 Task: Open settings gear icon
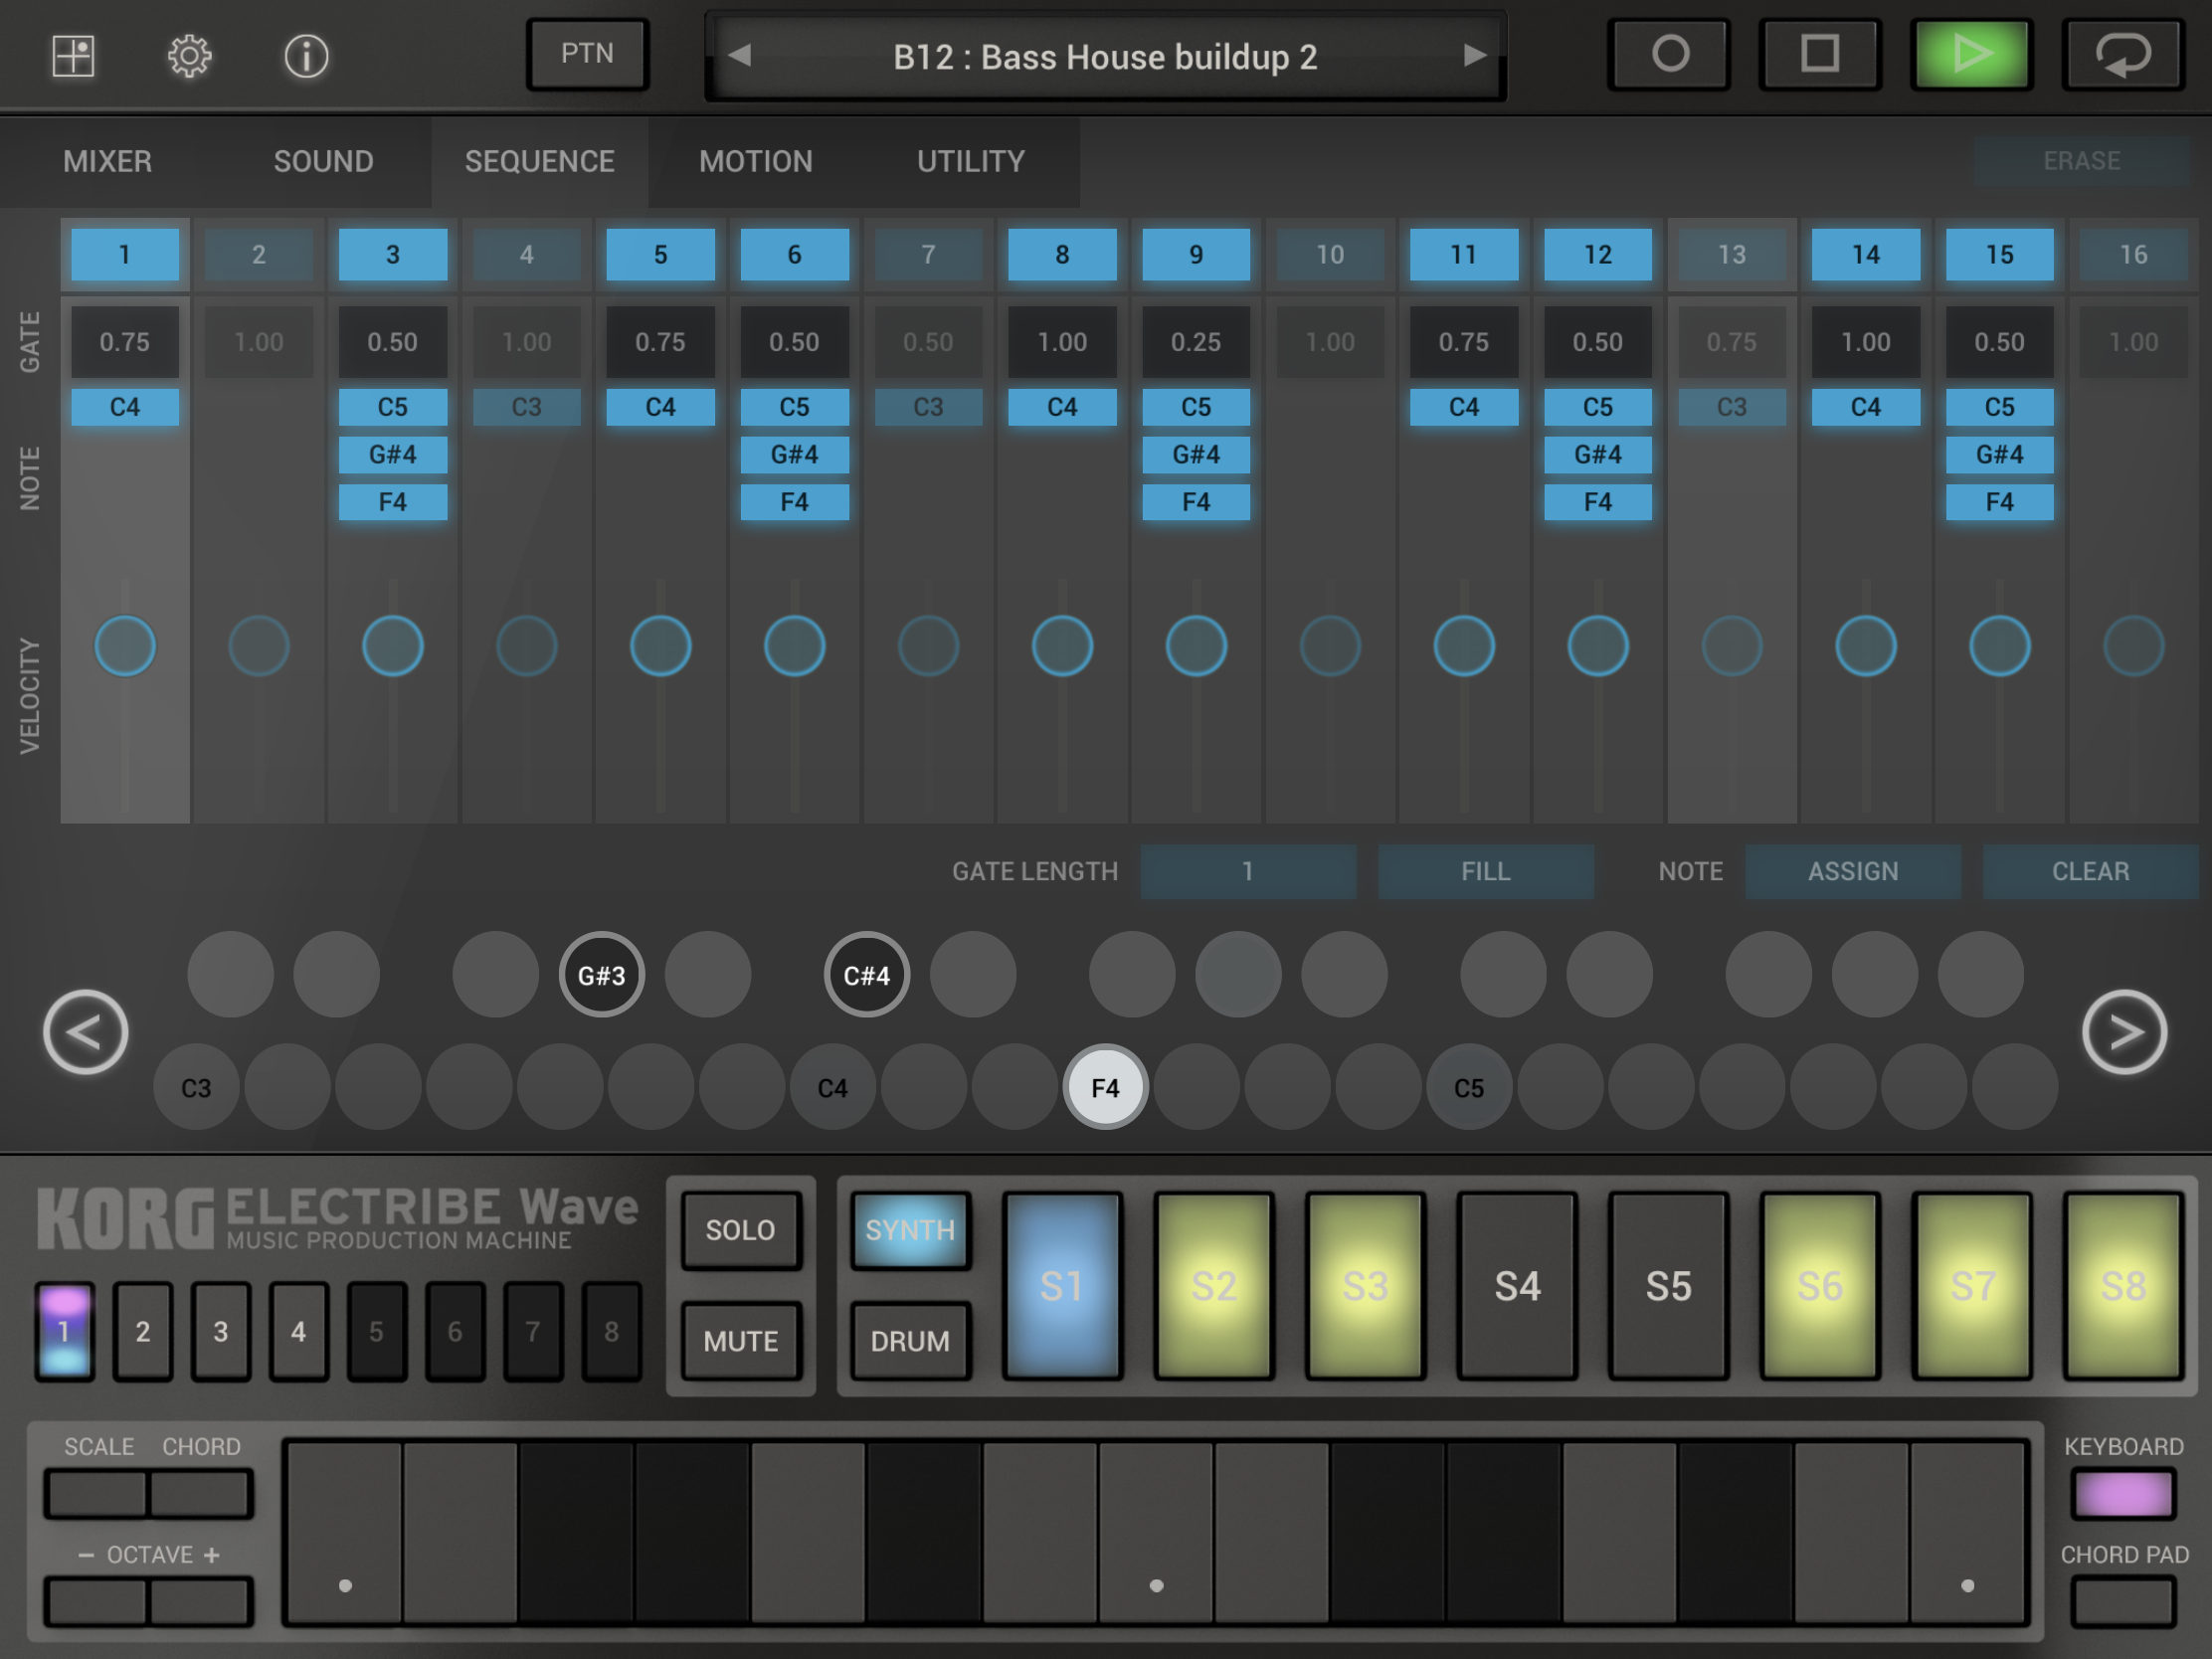pos(189,56)
